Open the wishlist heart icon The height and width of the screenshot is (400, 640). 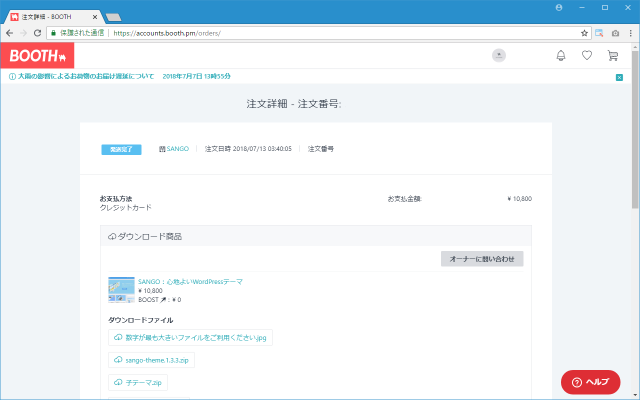pyautogui.click(x=587, y=56)
